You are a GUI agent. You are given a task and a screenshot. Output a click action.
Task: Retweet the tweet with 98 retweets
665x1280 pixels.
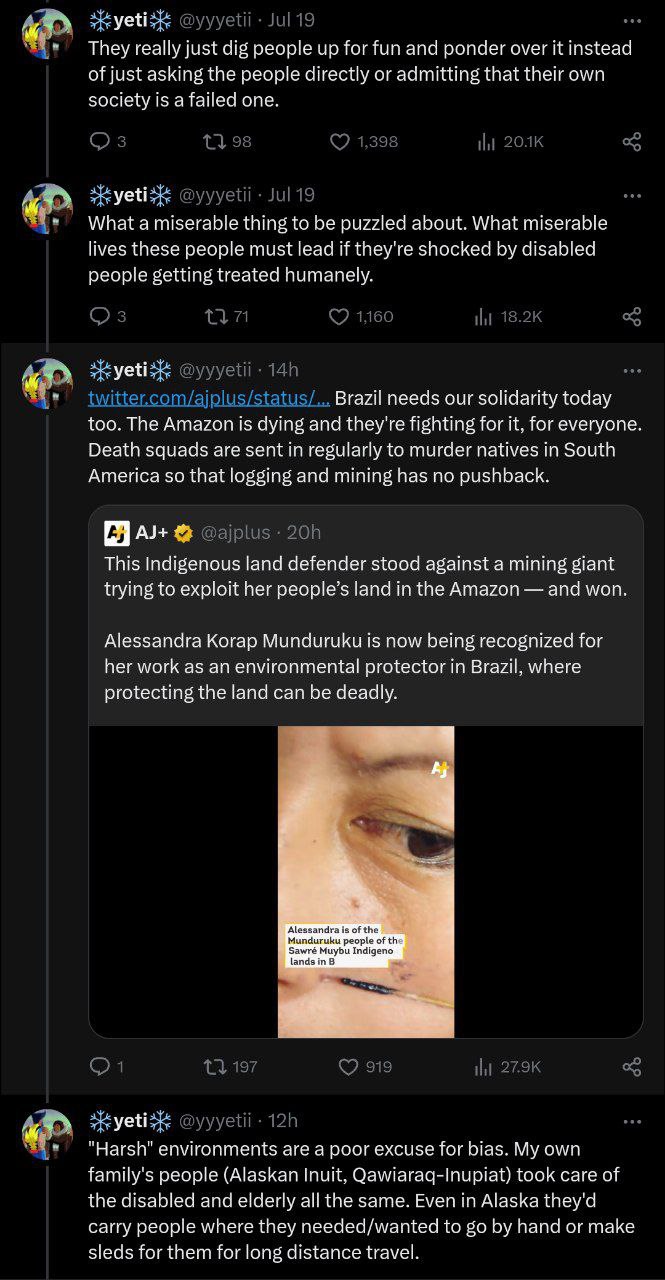pos(212,142)
